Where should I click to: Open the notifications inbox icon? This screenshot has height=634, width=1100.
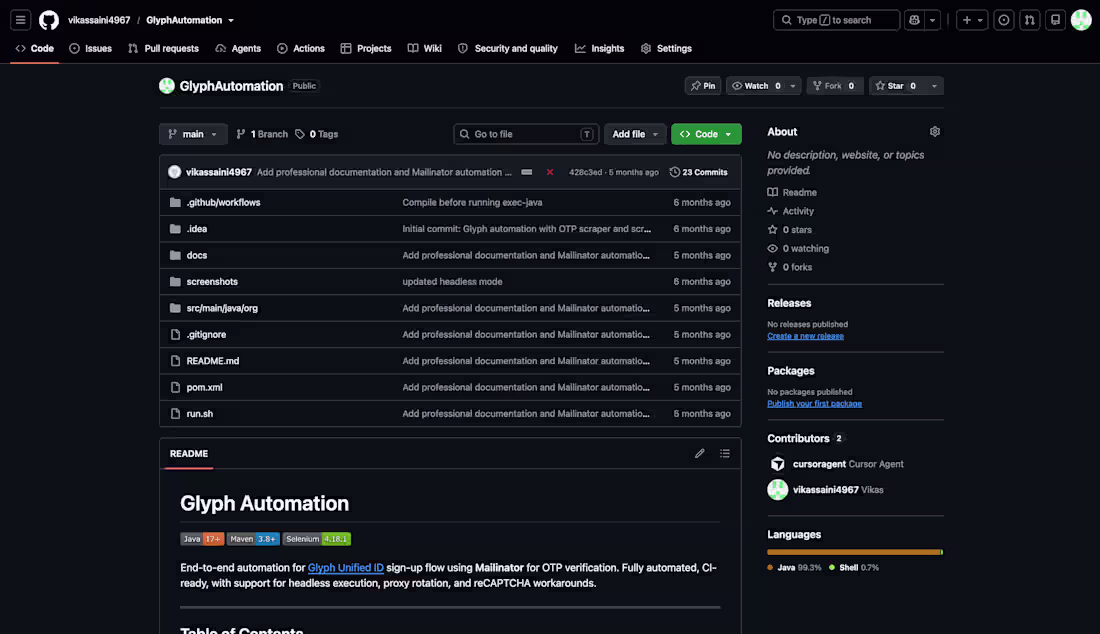pos(1055,20)
